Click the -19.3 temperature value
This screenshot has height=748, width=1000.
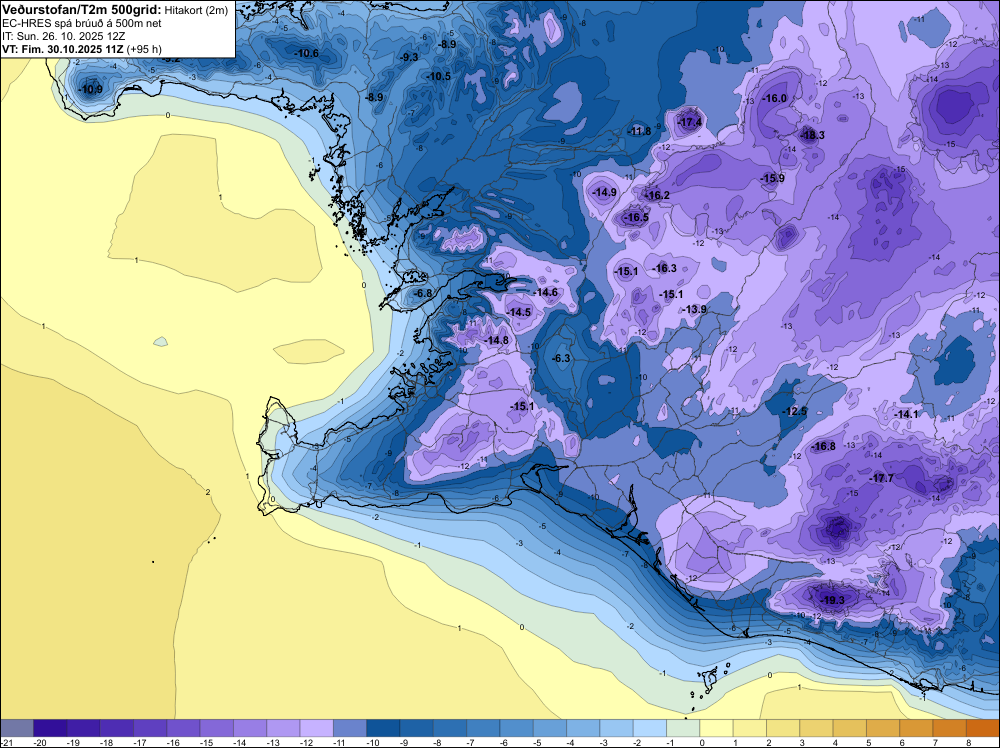pyautogui.click(x=832, y=601)
